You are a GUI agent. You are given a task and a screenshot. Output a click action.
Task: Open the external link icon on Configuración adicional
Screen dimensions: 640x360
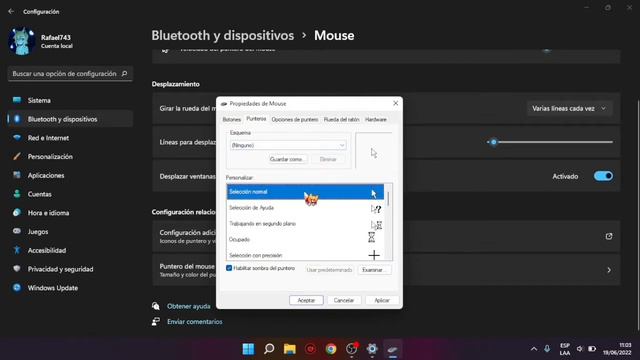point(609,236)
